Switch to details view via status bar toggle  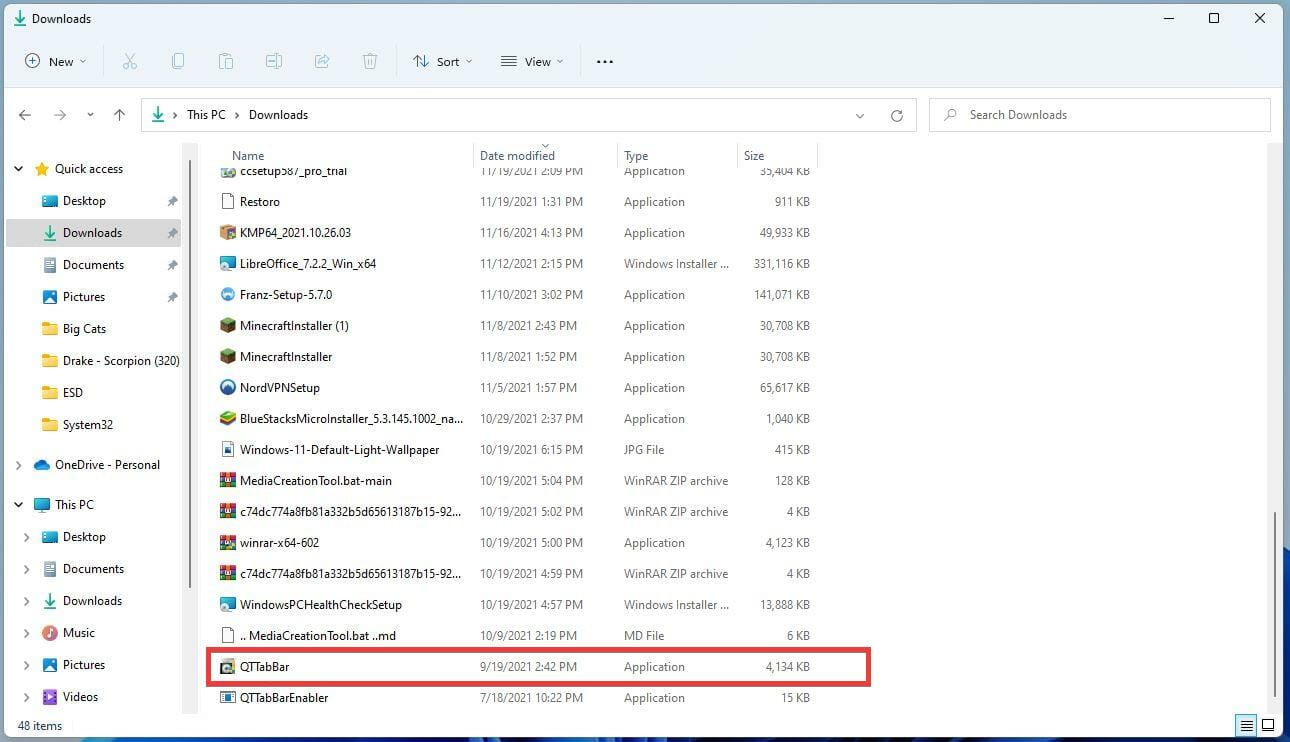1246,725
